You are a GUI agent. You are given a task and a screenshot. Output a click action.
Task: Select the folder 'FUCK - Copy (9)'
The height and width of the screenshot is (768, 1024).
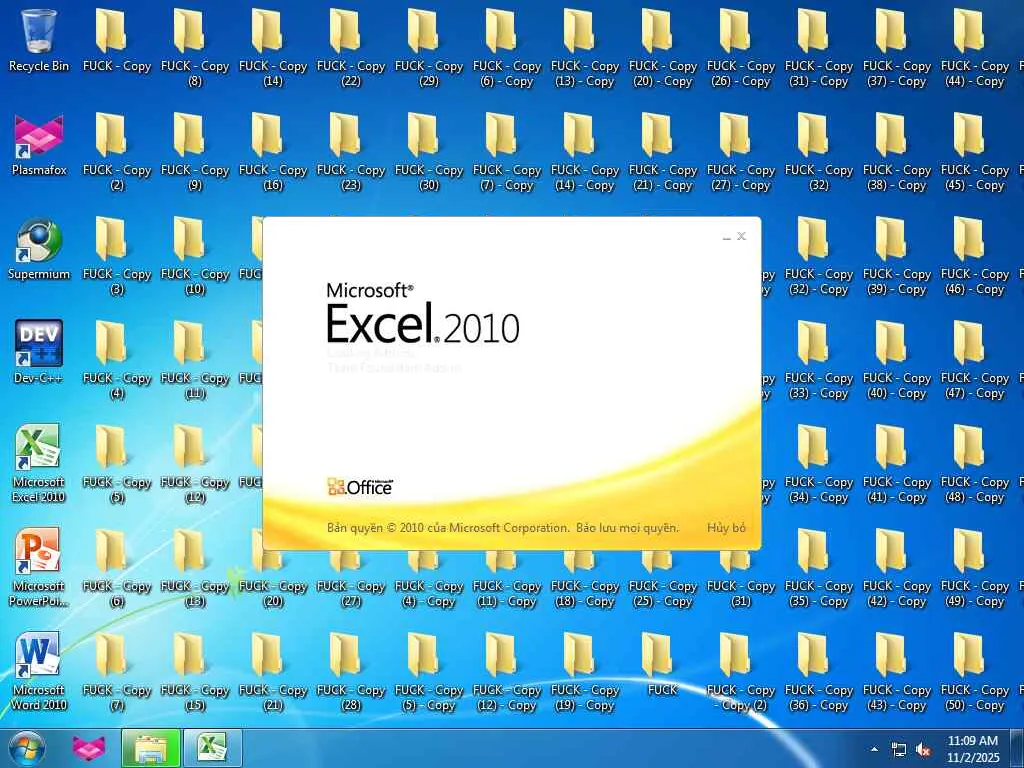coord(195,152)
